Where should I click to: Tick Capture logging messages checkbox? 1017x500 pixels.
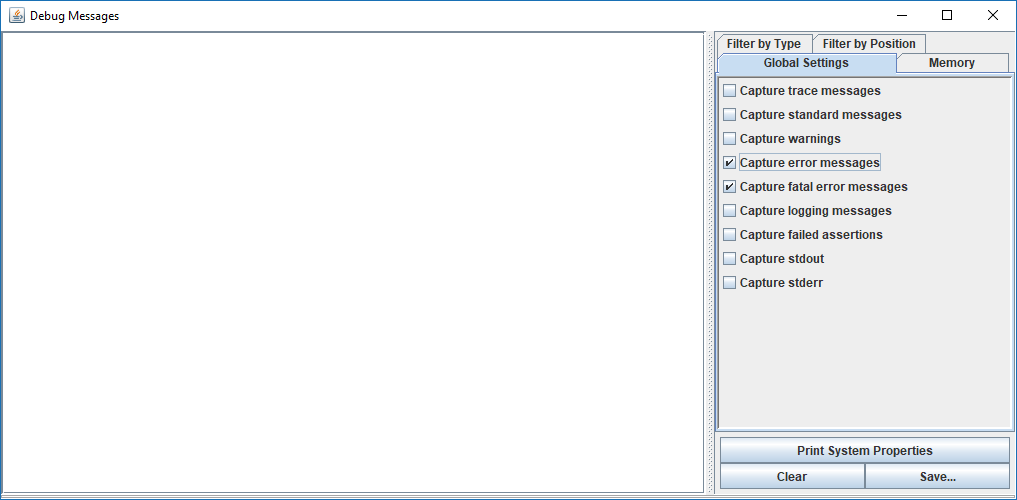tap(730, 211)
